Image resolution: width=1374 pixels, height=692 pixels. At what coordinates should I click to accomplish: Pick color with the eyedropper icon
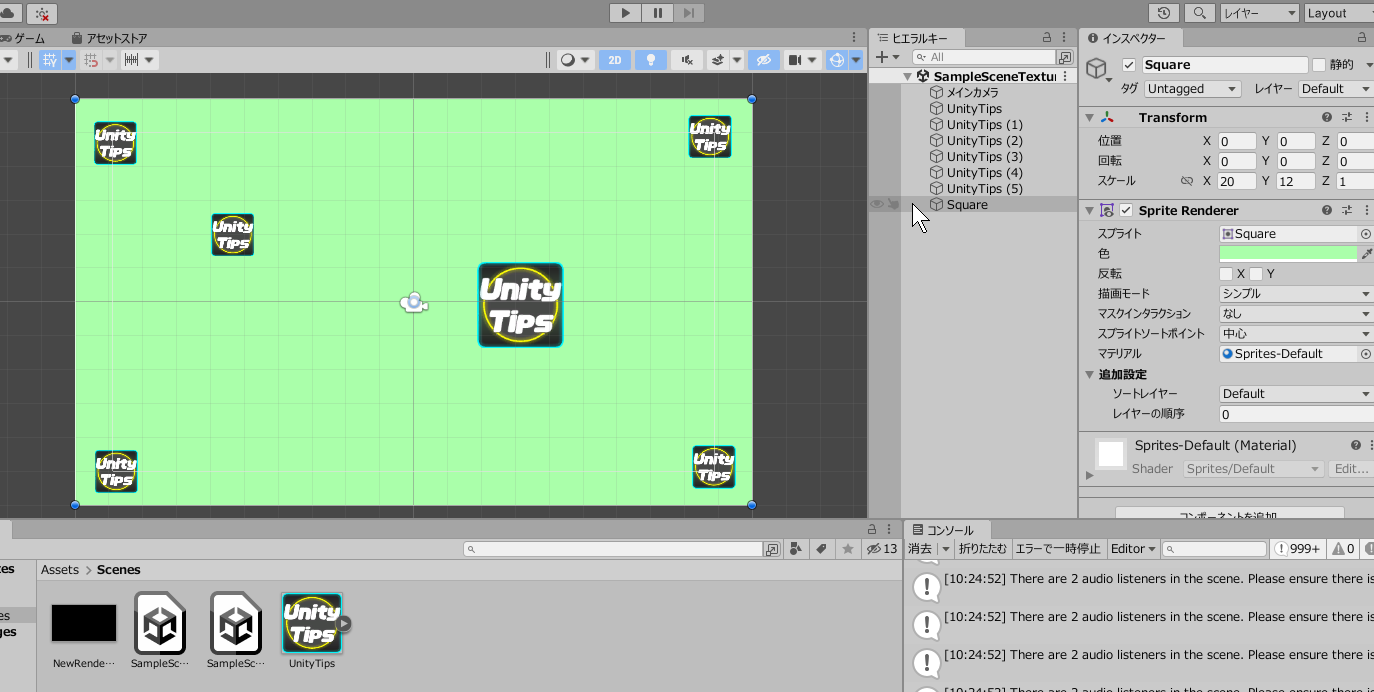tap(1367, 254)
